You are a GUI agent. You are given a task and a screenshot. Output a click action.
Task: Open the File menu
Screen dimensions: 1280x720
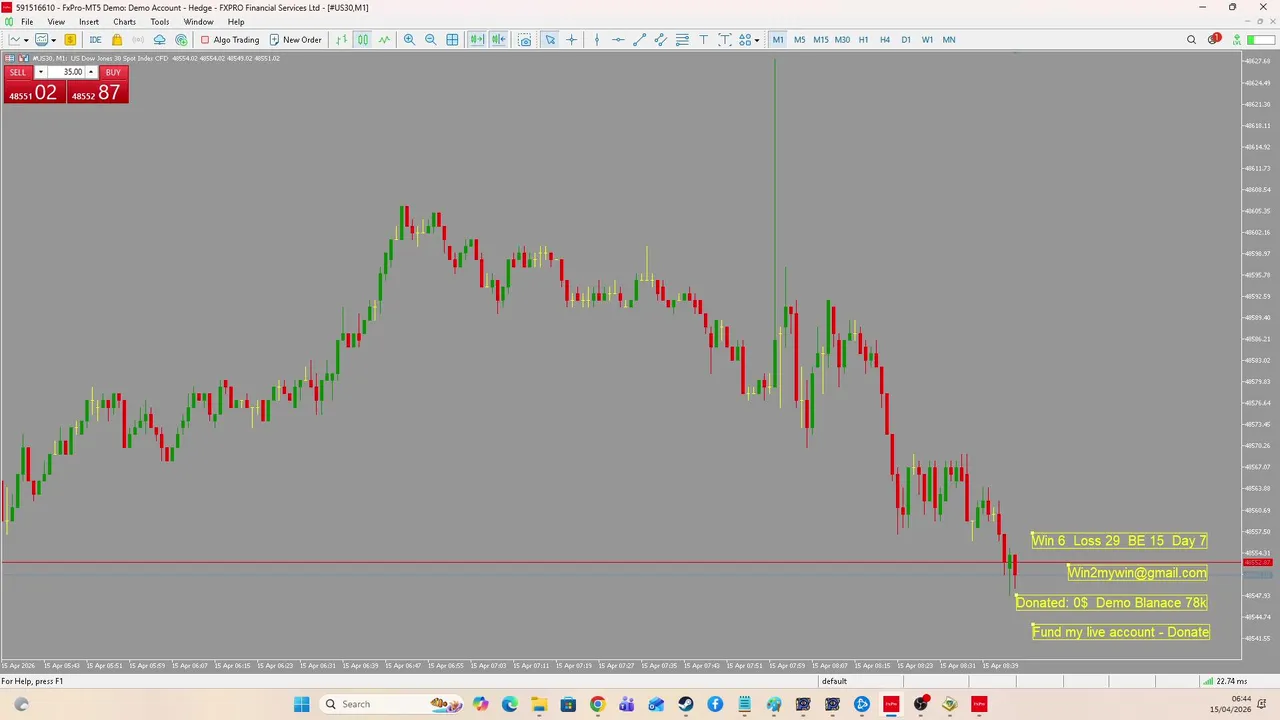point(27,22)
